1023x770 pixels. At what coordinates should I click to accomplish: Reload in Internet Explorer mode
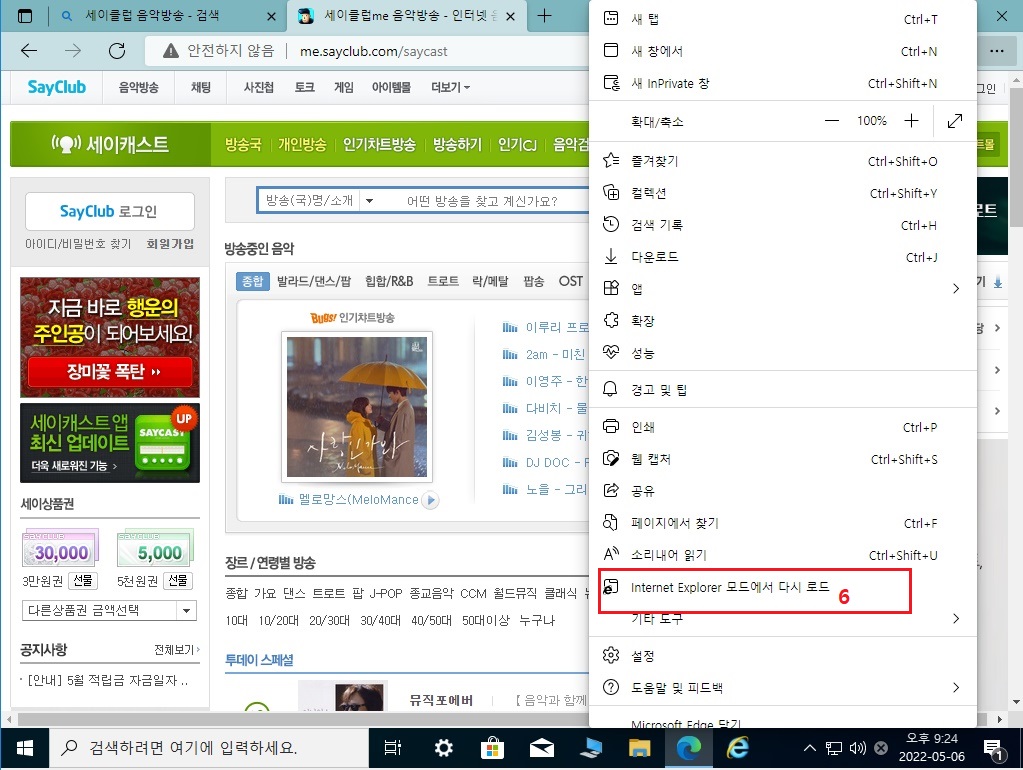(782, 587)
